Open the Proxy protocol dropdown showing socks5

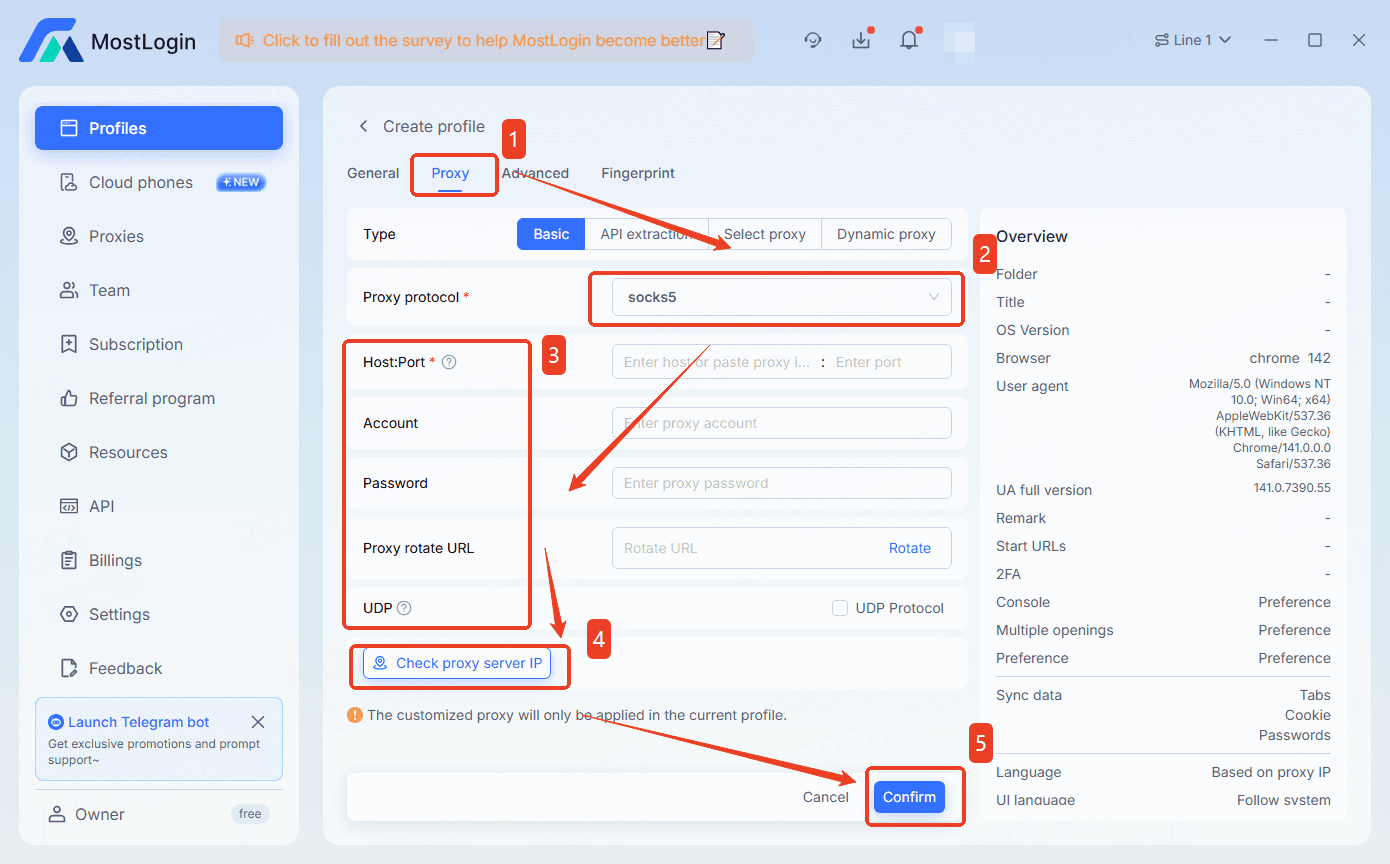click(777, 297)
